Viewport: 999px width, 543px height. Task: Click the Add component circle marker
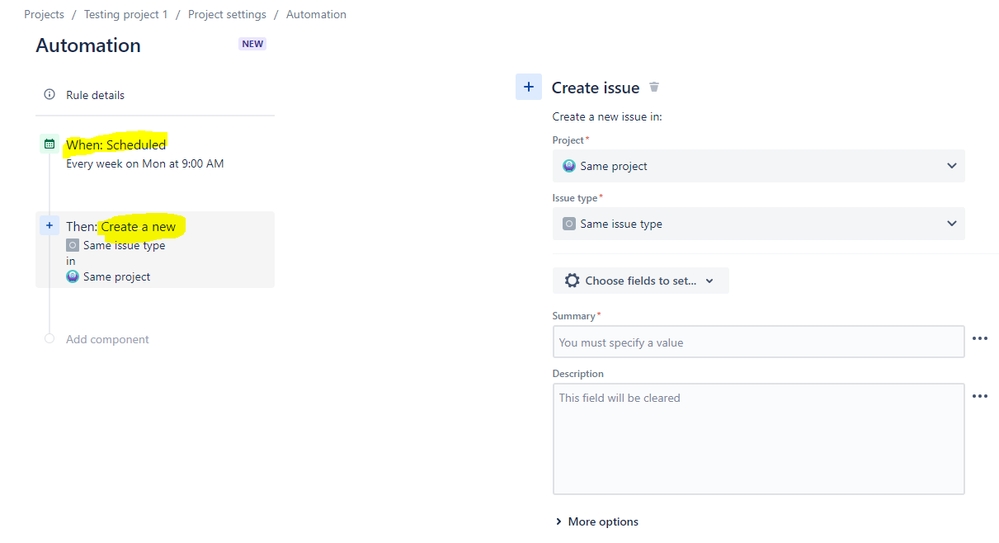click(x=49, y=338)
